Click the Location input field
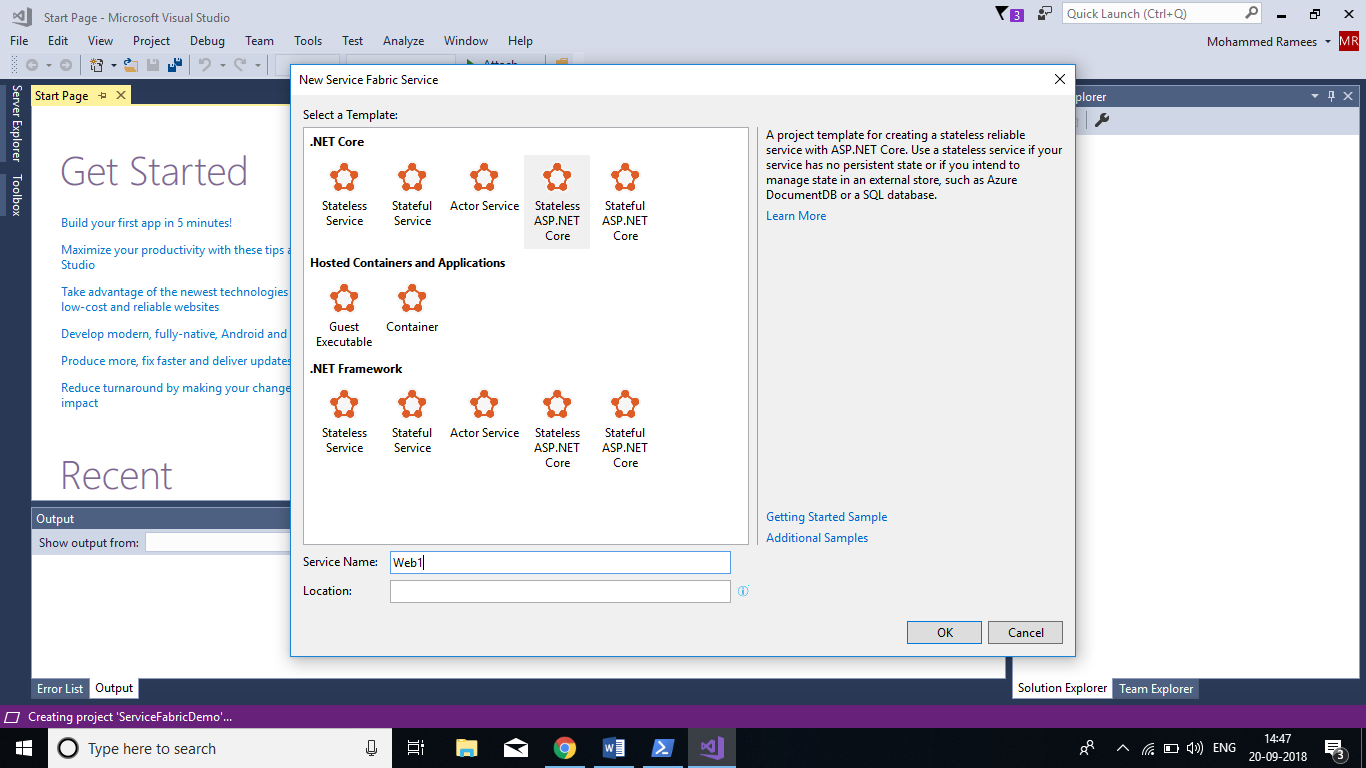This screenshot has height=768, width=1366. click(560, 592)
